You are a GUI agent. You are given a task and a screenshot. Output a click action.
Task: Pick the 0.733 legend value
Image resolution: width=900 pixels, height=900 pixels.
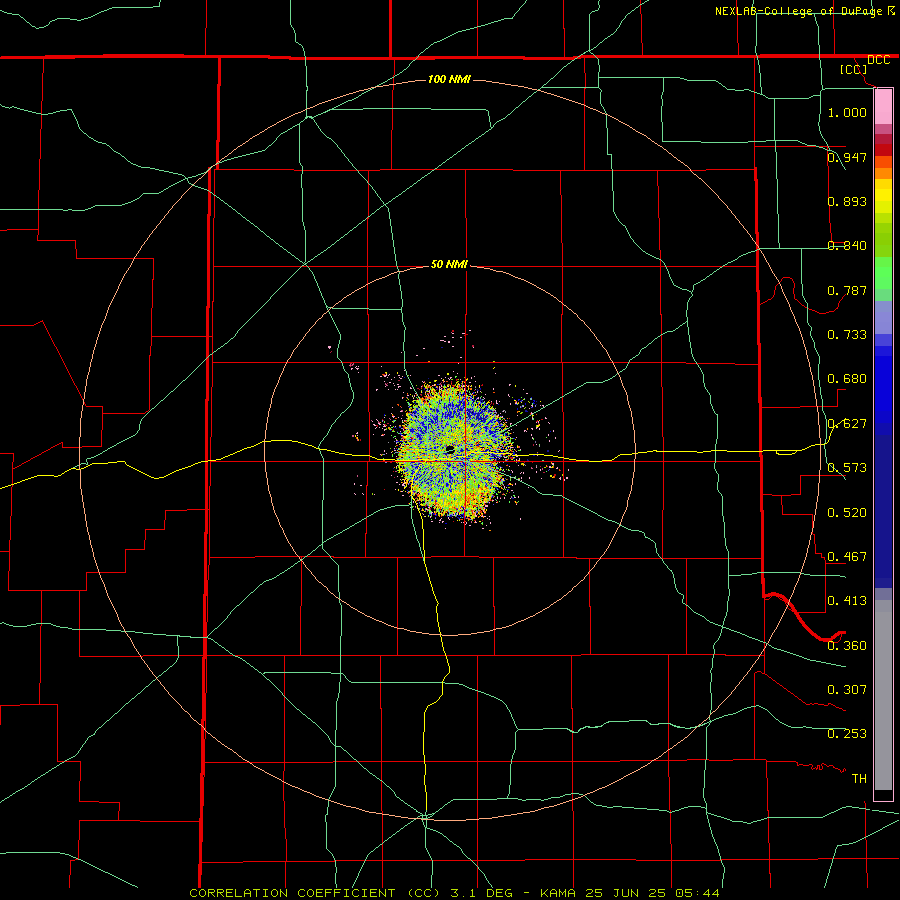[847, 334]
